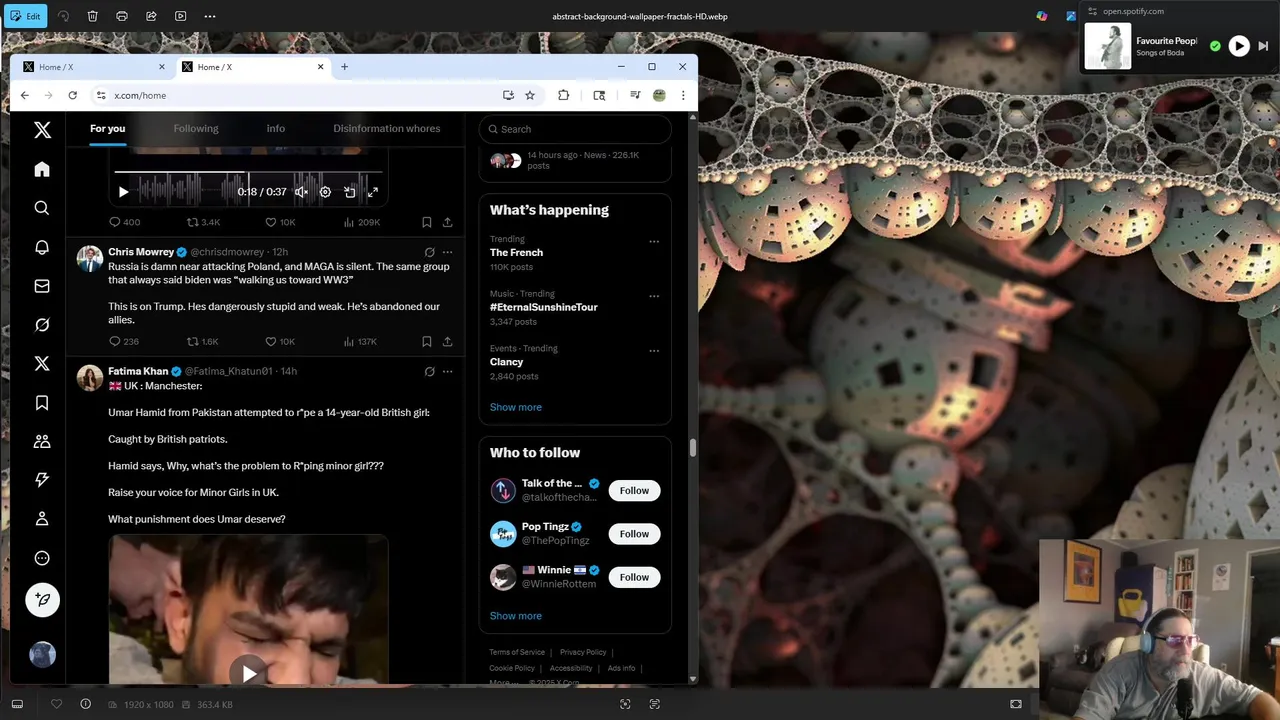Follow Winnie account
The image size is (1280, 720).
[x=634, y=577]
